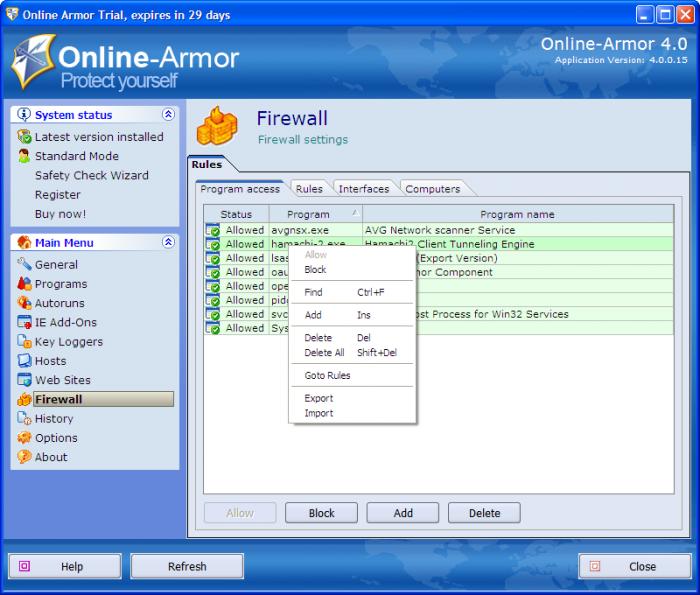Click the Autoruns icon
The width and height of the screenshot is (700, 595).
point(24,303)
